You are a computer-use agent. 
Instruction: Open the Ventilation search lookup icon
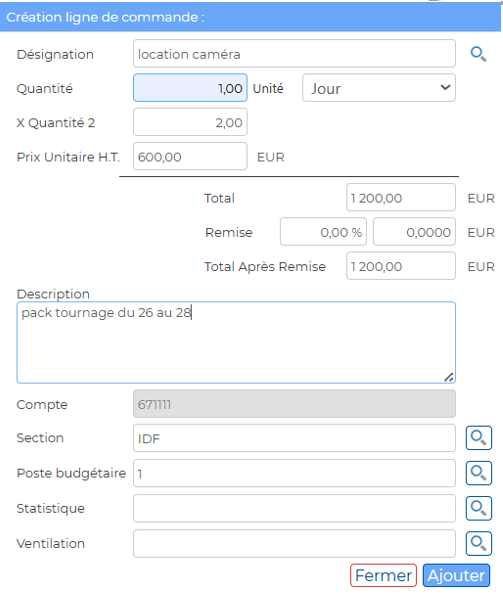click(479, 544)
